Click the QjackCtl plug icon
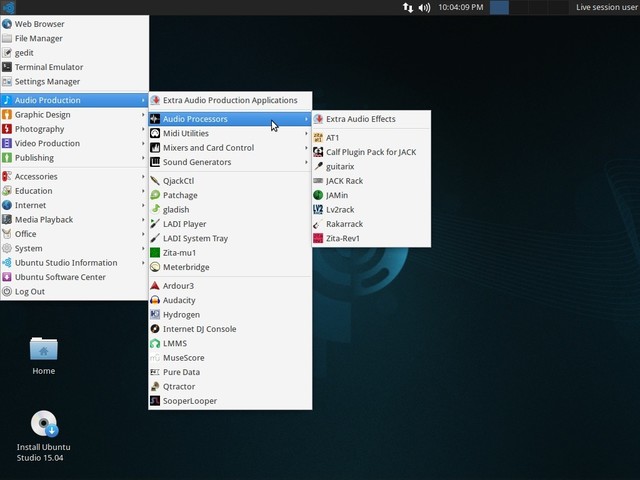This screenshot has height=480, width=640. pos(155,181)
